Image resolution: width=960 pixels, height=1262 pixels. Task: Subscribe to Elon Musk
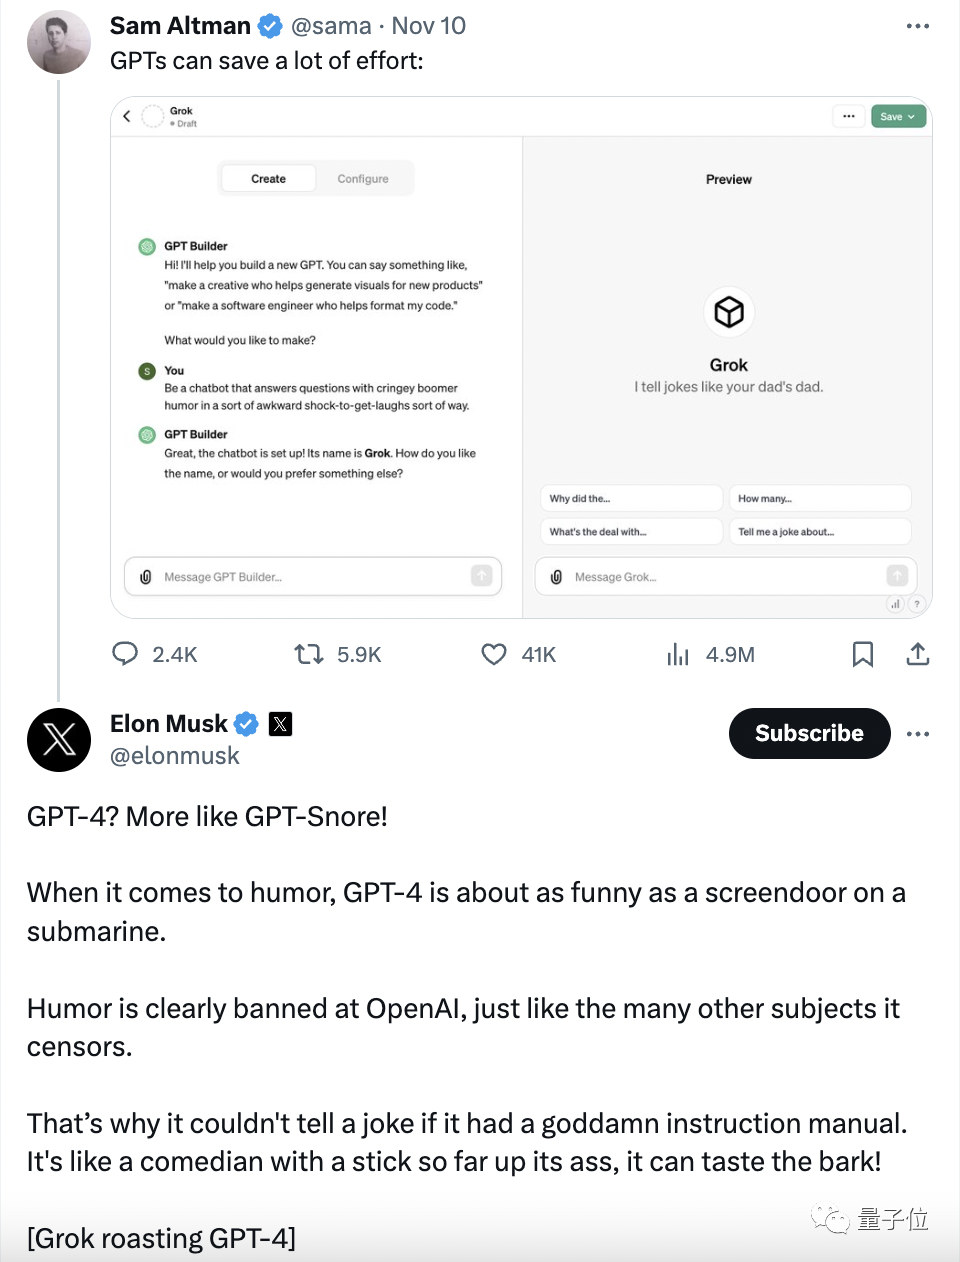(809, 733)
